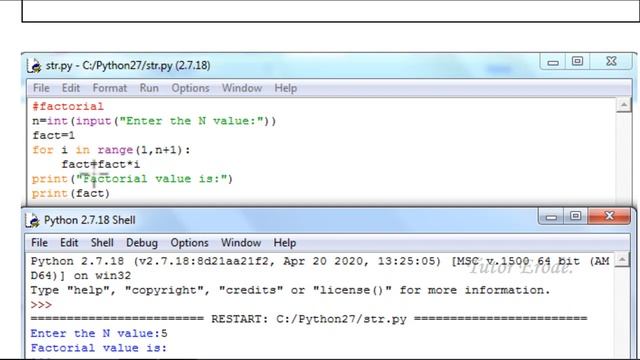
Task: Open Edit menu in str.py editor window
Action: tap(71, 88)
